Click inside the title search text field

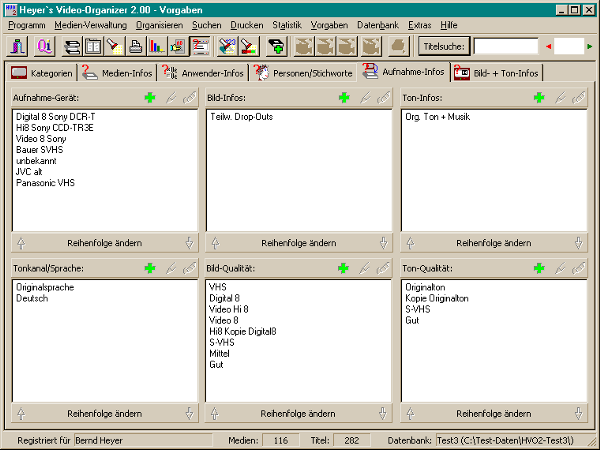[x=505, y=46]
